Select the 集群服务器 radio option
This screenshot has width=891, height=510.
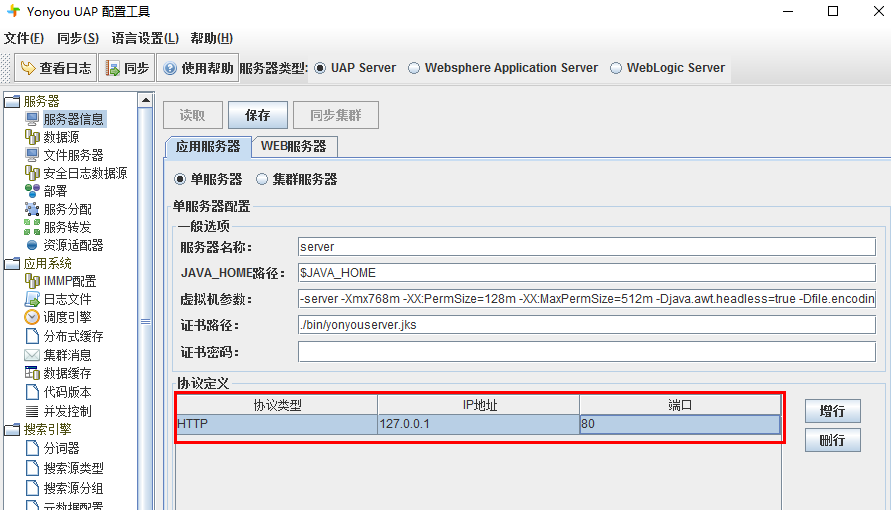click(x=262, y=179)
